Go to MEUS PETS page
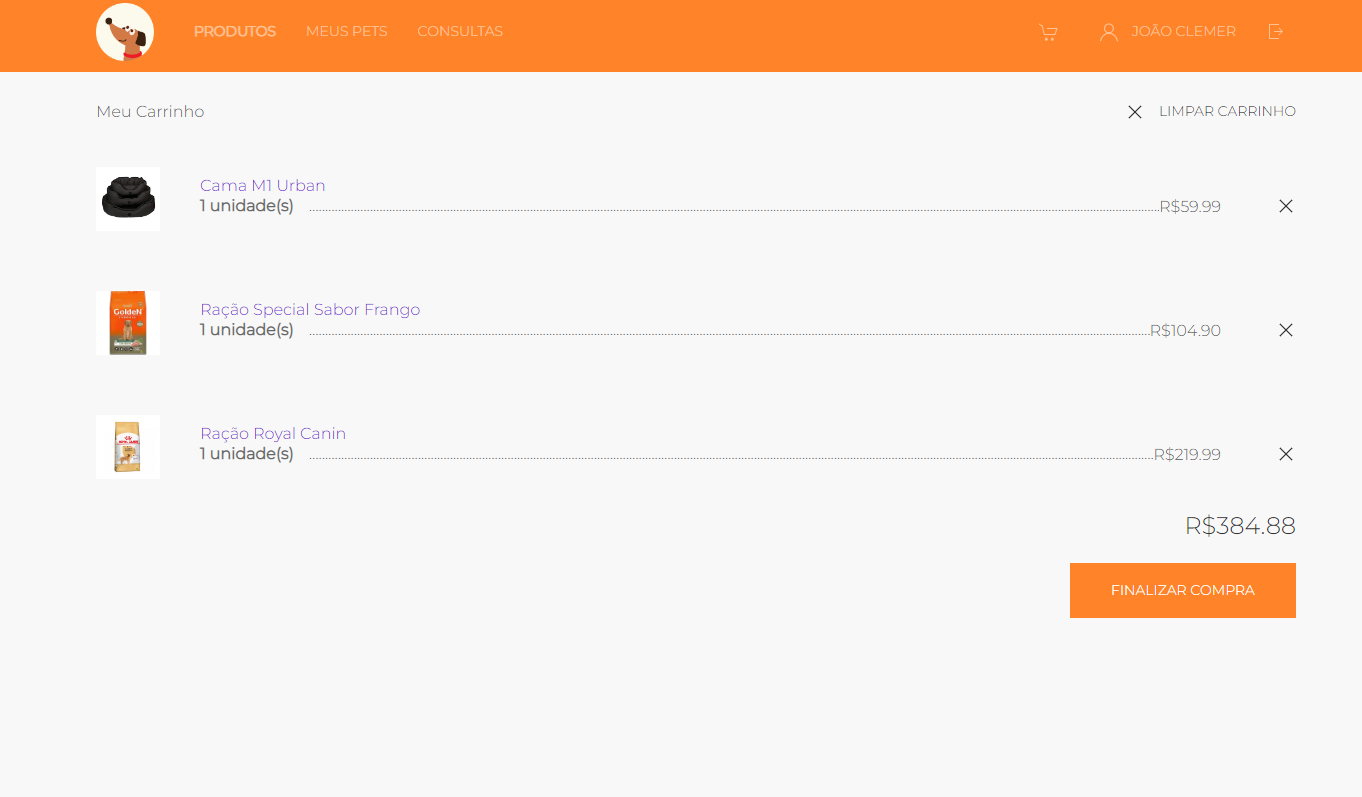The width and height of the screenshot is (1362, 797). (346, 31)
